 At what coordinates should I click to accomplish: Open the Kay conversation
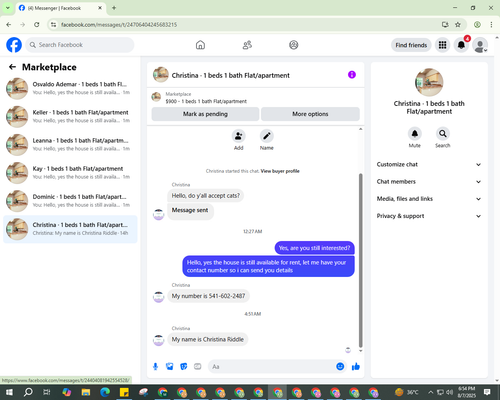click(70, 173)
